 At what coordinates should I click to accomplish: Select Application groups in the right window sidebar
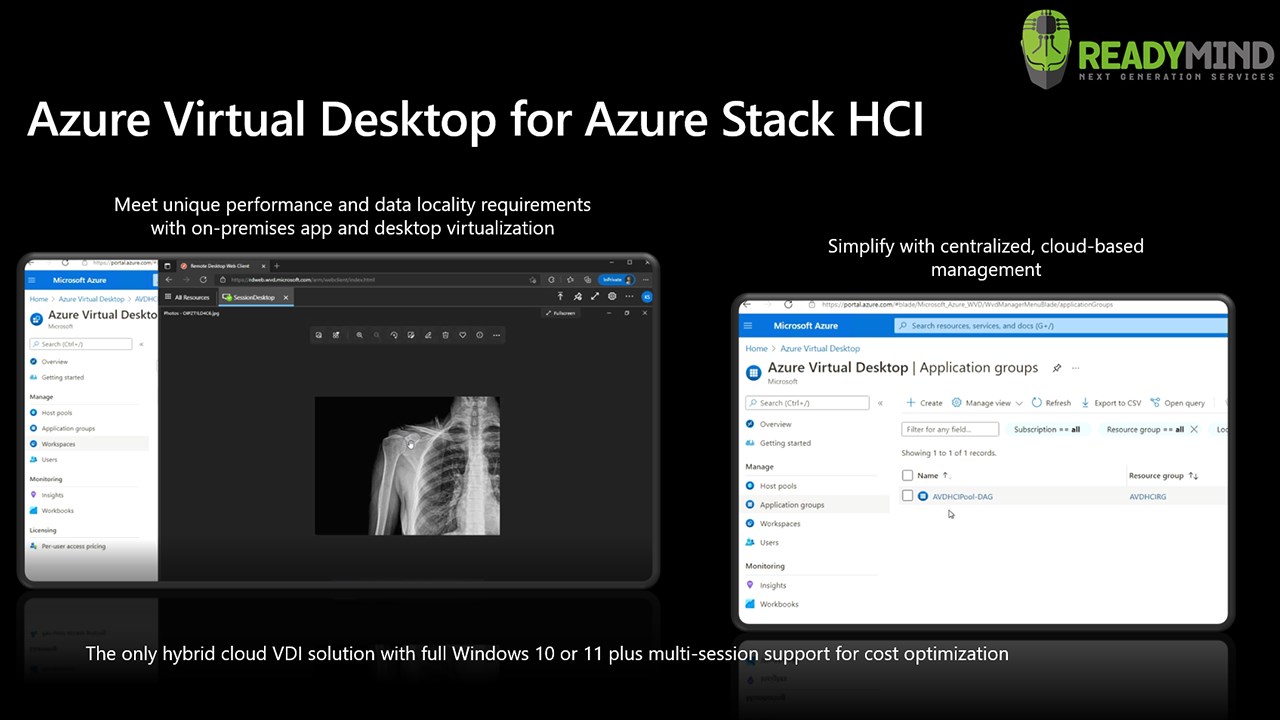click(x=815, y=505)
